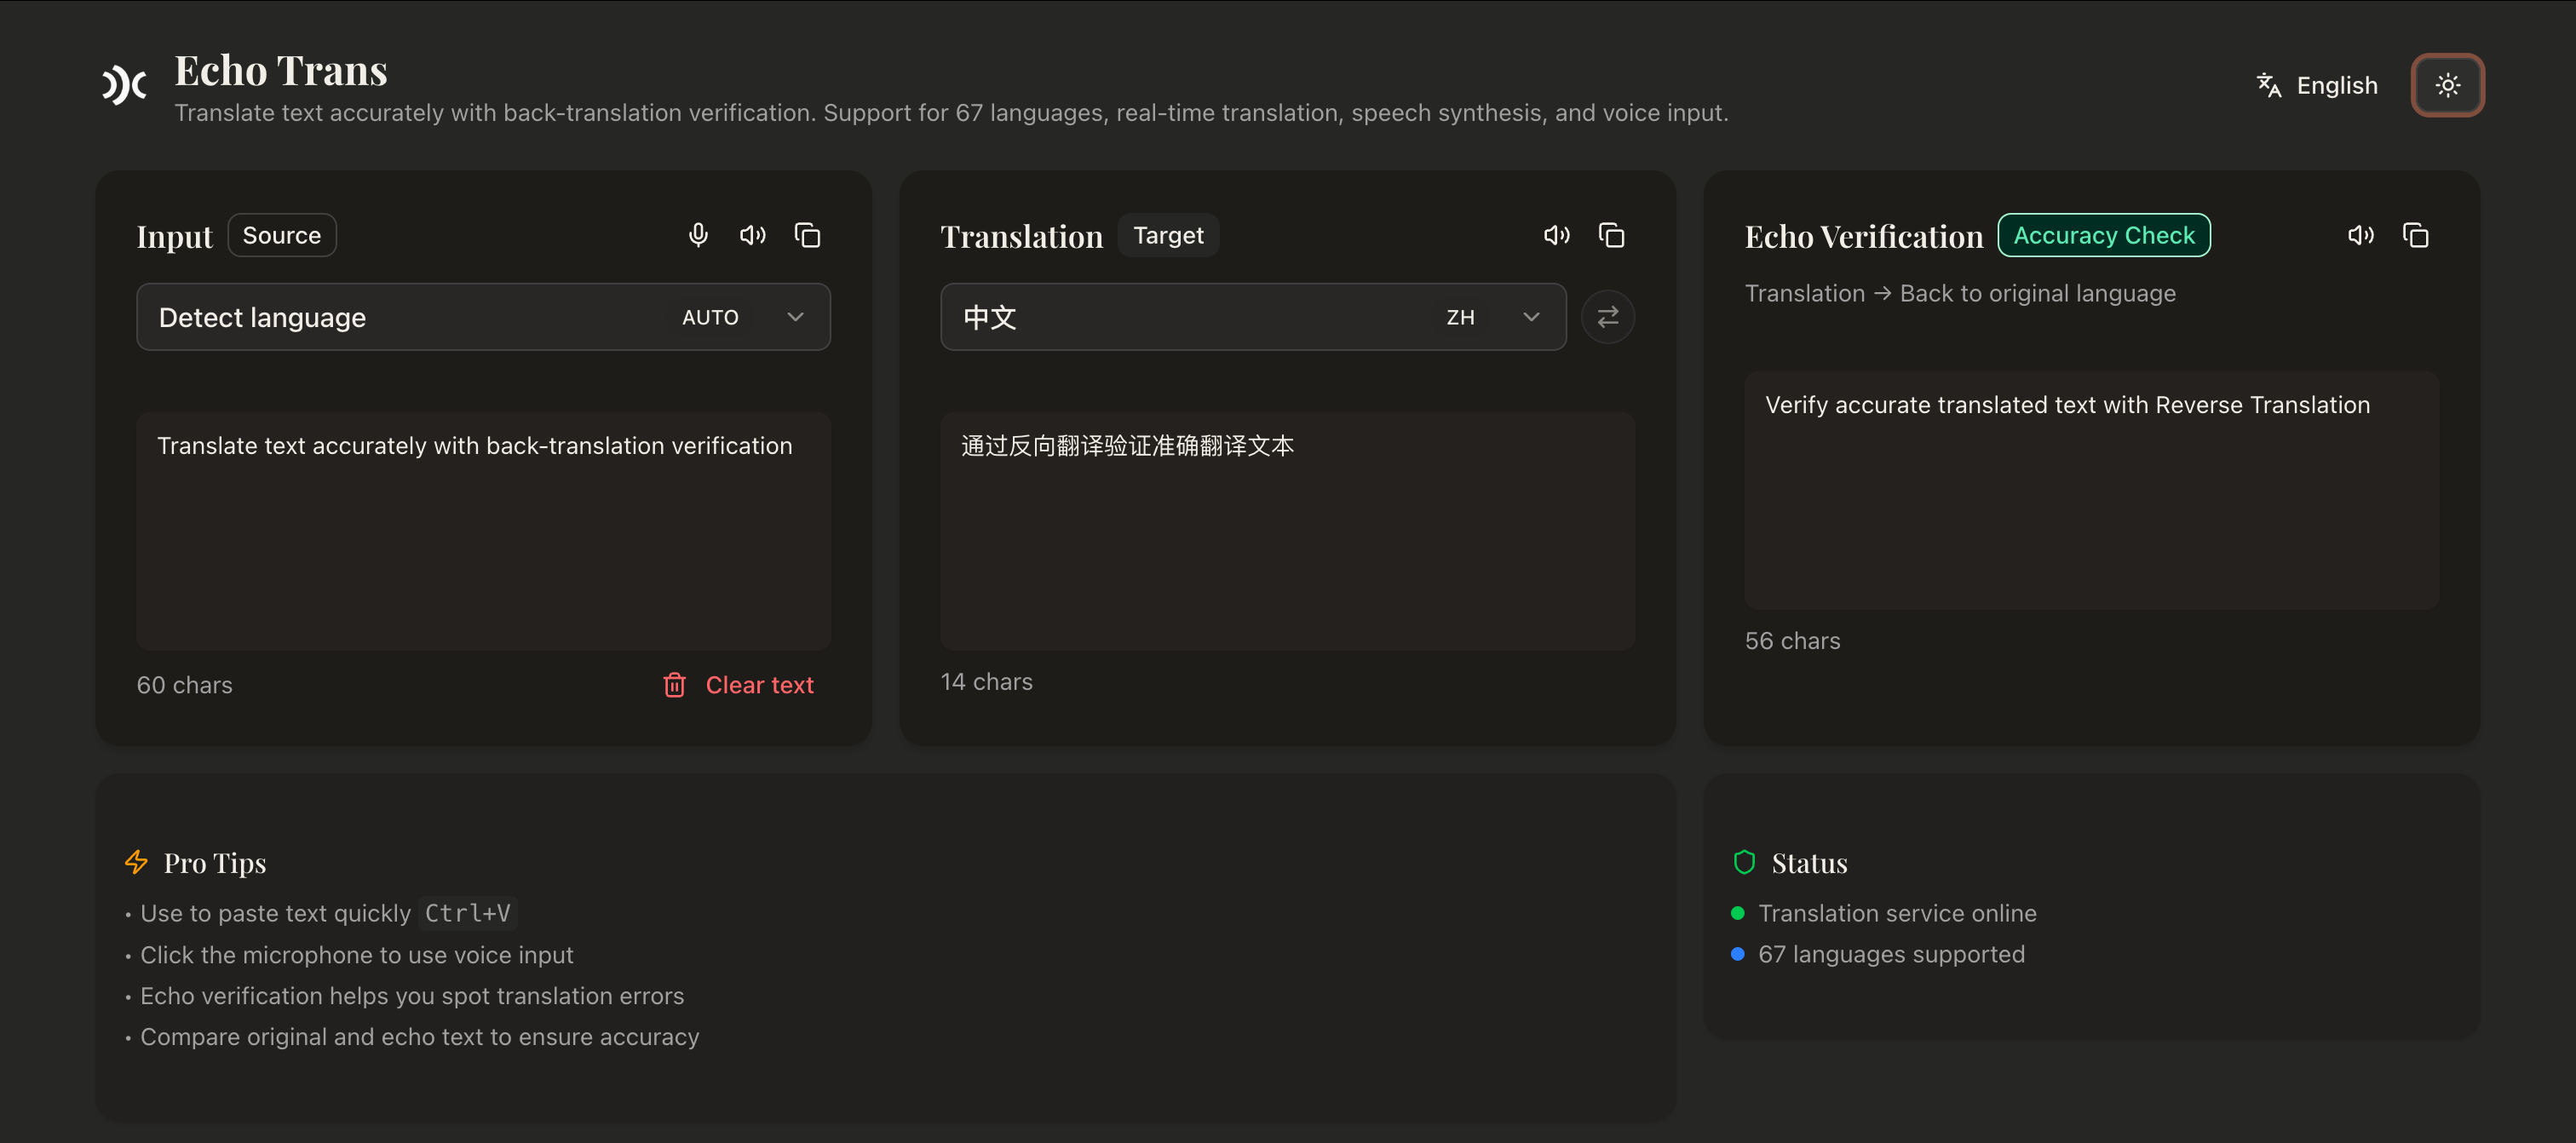Swap translation languages with the arrows icon
Viewport: 2576px width, 1143px height.
click(1608, 317)
